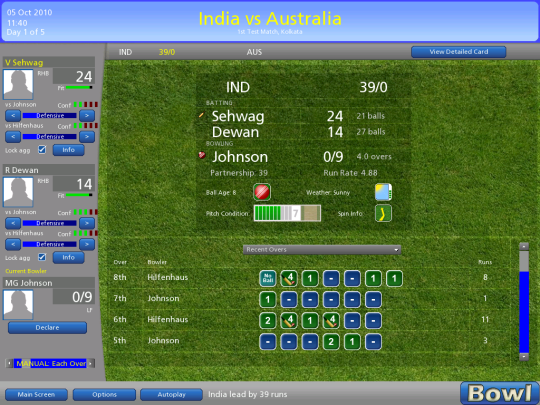Click Dewan's 27 balls text
This screenshot has width=540, height=405.
tap(371, 132)
